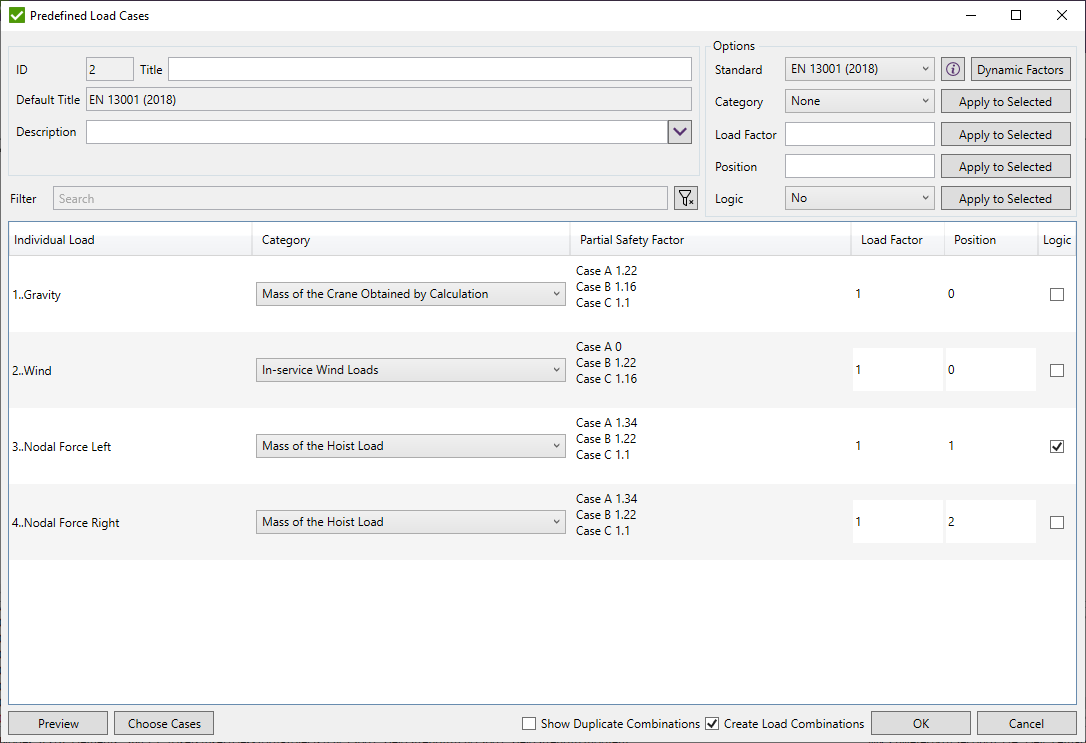Viewport: 1086px width, 743px height.
Task: Enable Show Duplicate Combinations
Action: 529,723
